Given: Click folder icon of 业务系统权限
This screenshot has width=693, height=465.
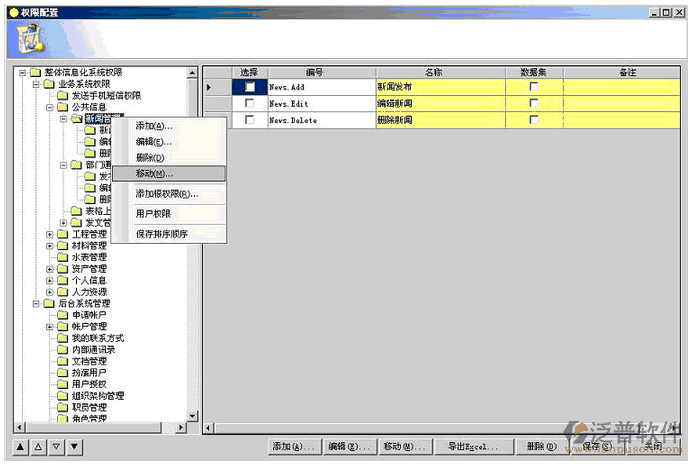Looking at the screenshot, I should click(49, 84).
